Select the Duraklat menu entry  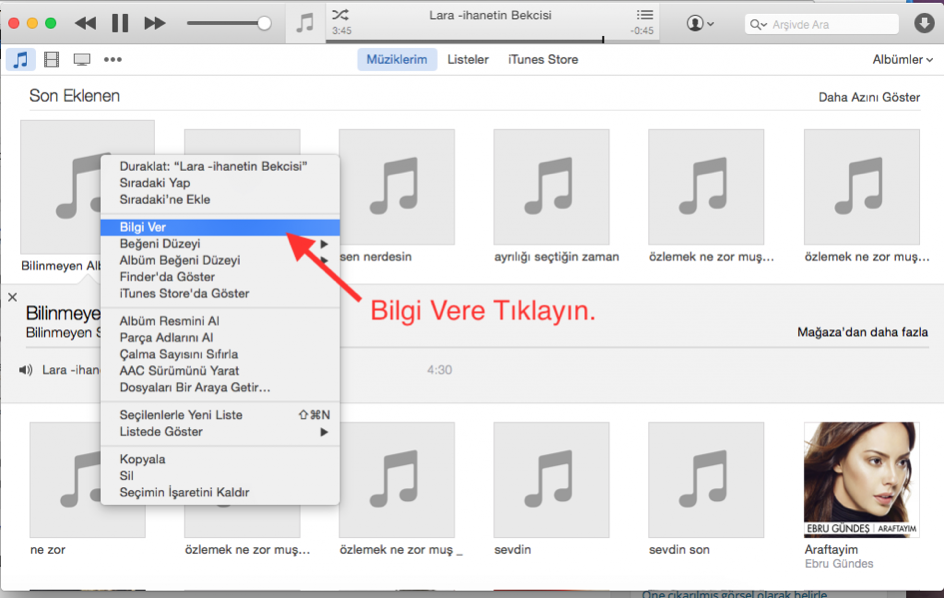[x=220, y=166]
